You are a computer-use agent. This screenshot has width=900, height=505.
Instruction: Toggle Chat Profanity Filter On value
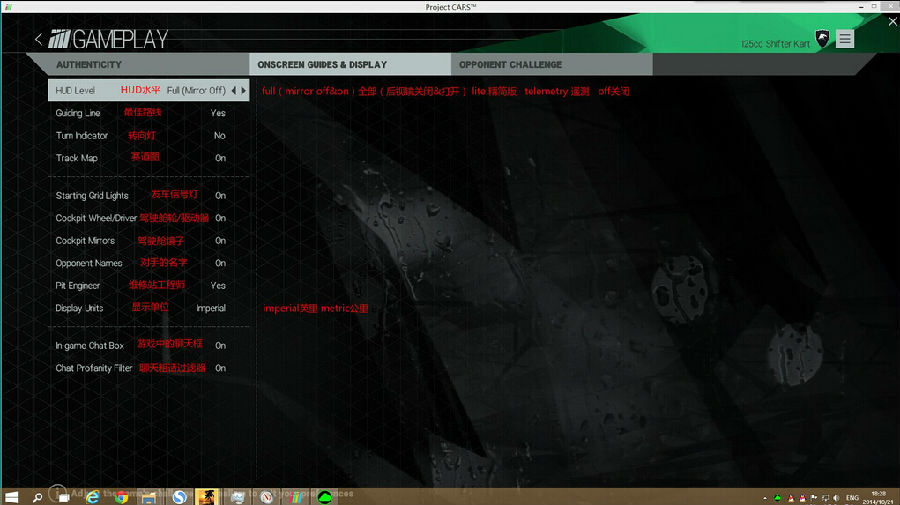click(220, 368)
